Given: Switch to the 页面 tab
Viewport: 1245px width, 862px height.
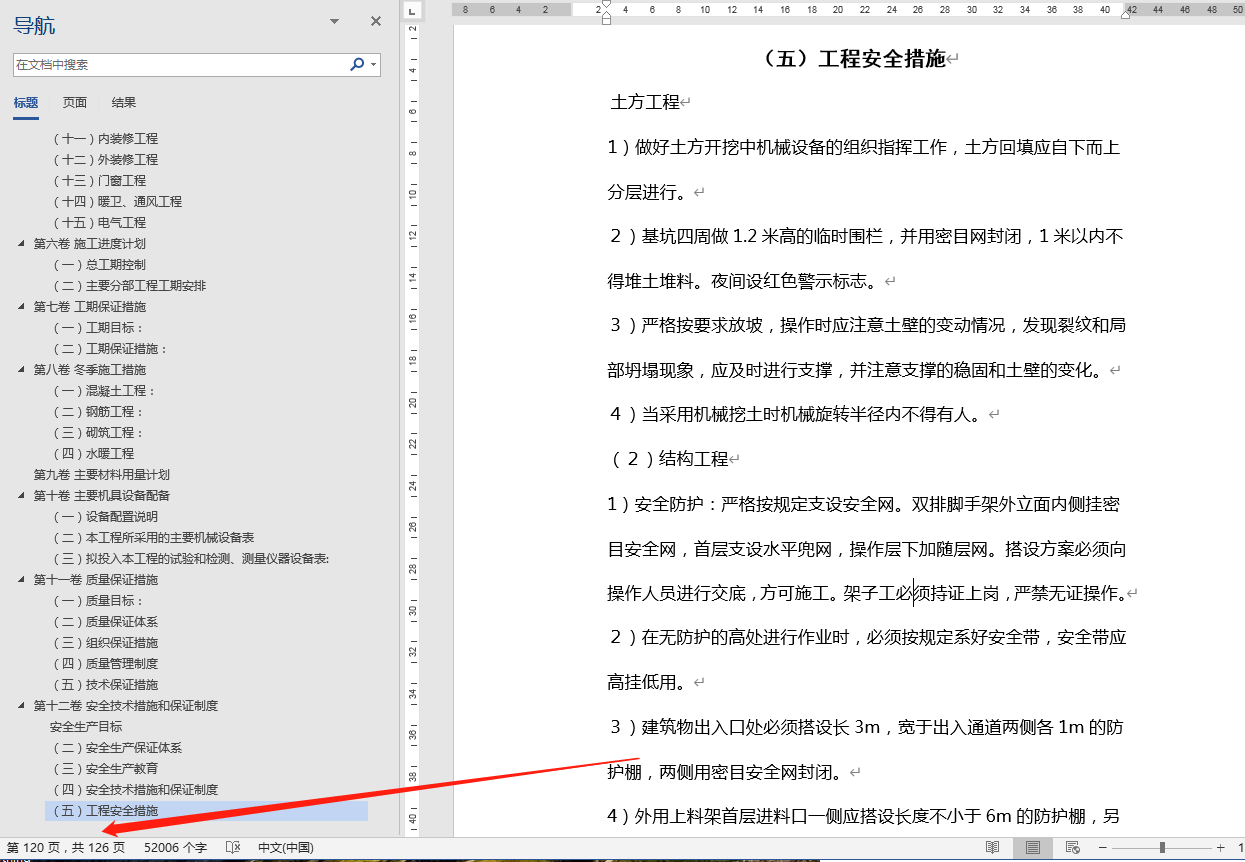Looking at the screenshot, I should (73, 102).
